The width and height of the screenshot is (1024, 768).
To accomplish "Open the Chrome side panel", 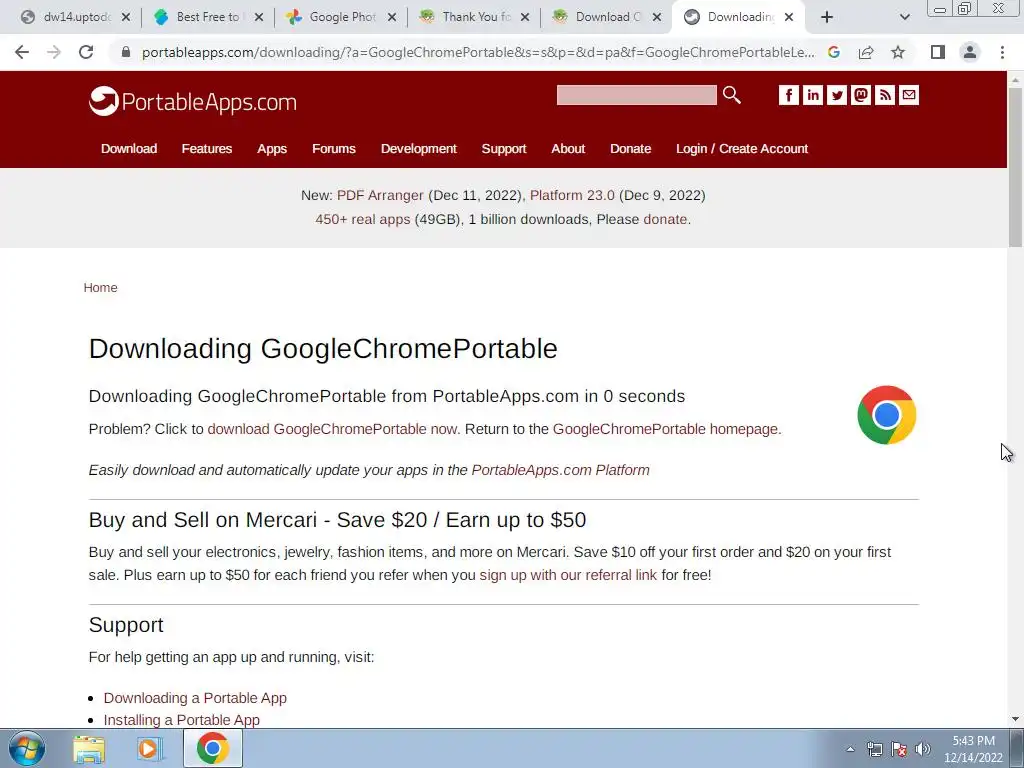I will point(938,52).
